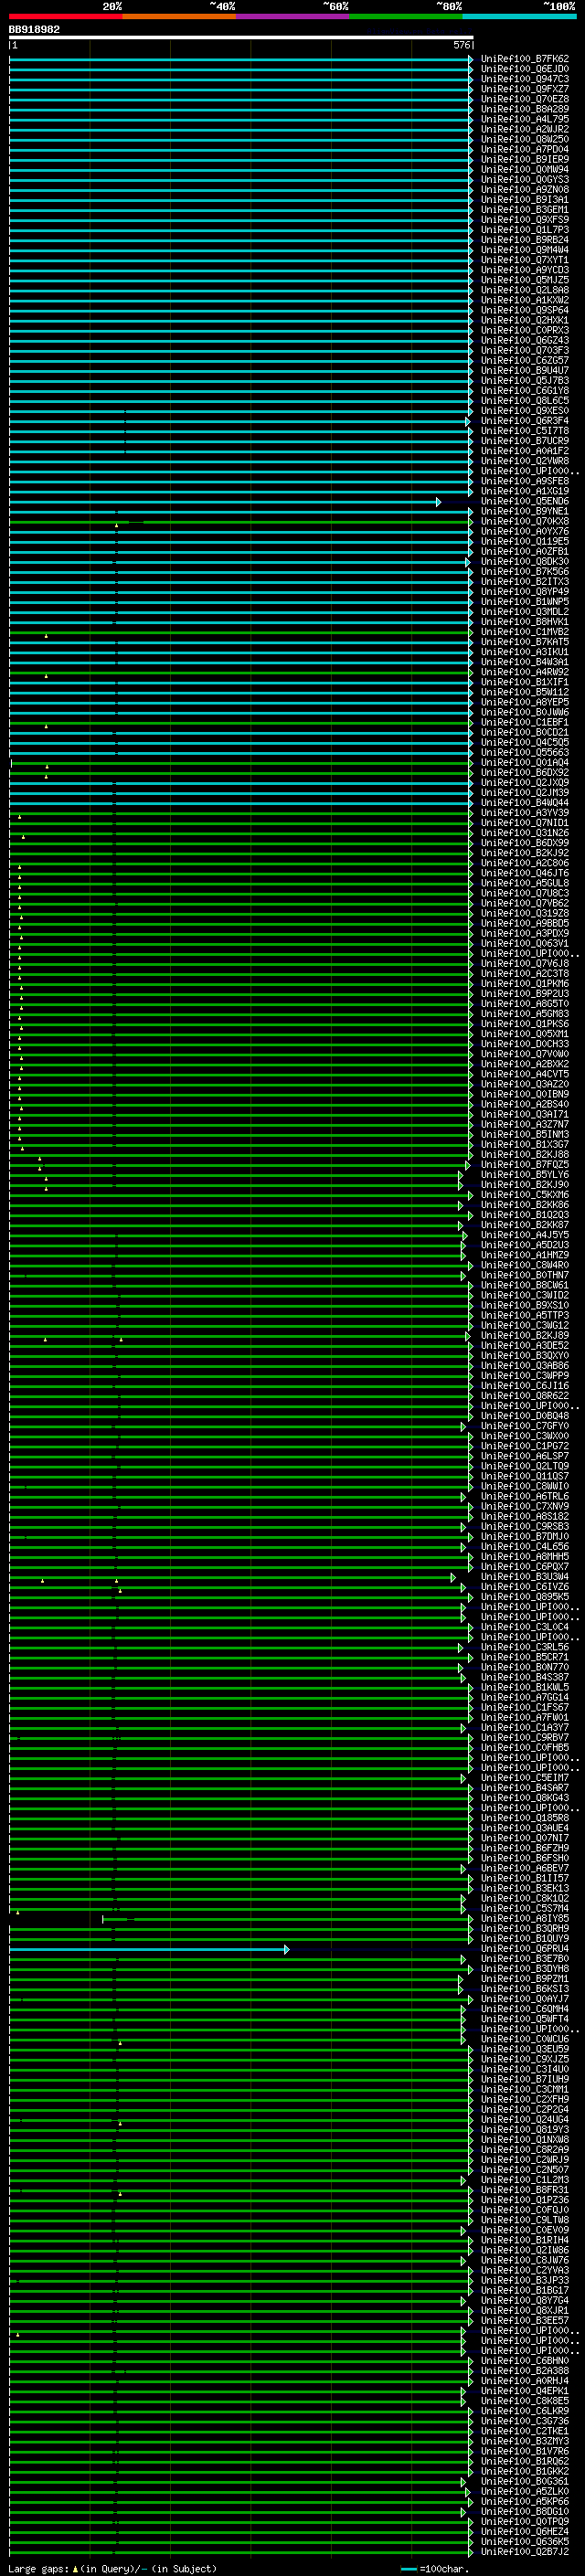Select hit label UniRef100_B3GEM1
585x2576 pixels.
524,210
